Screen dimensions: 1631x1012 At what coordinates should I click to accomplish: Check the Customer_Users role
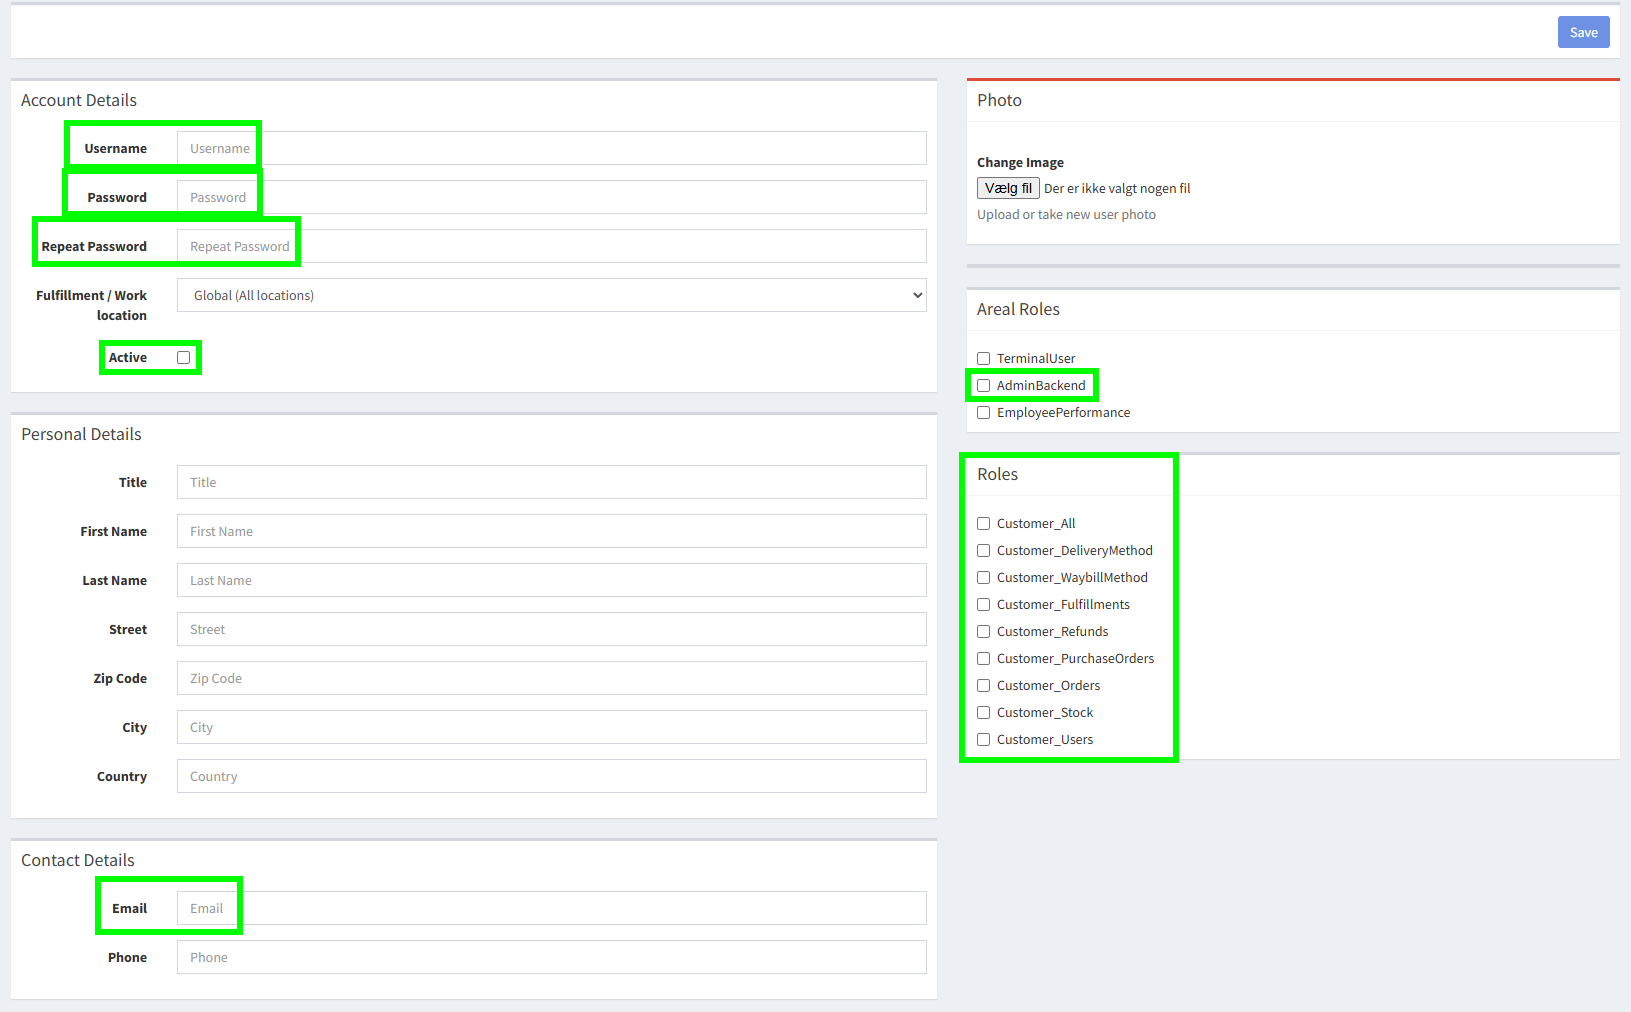click(984, 740)
